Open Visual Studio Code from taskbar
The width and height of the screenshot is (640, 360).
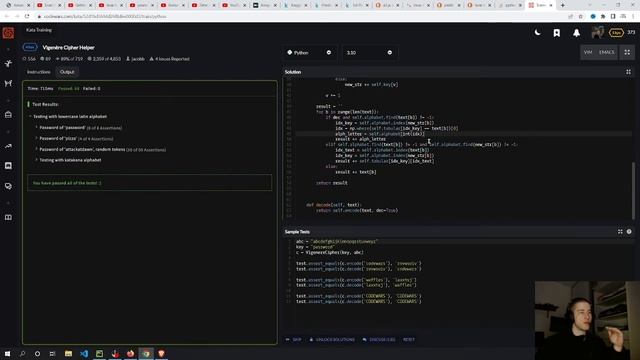(84, 353)
